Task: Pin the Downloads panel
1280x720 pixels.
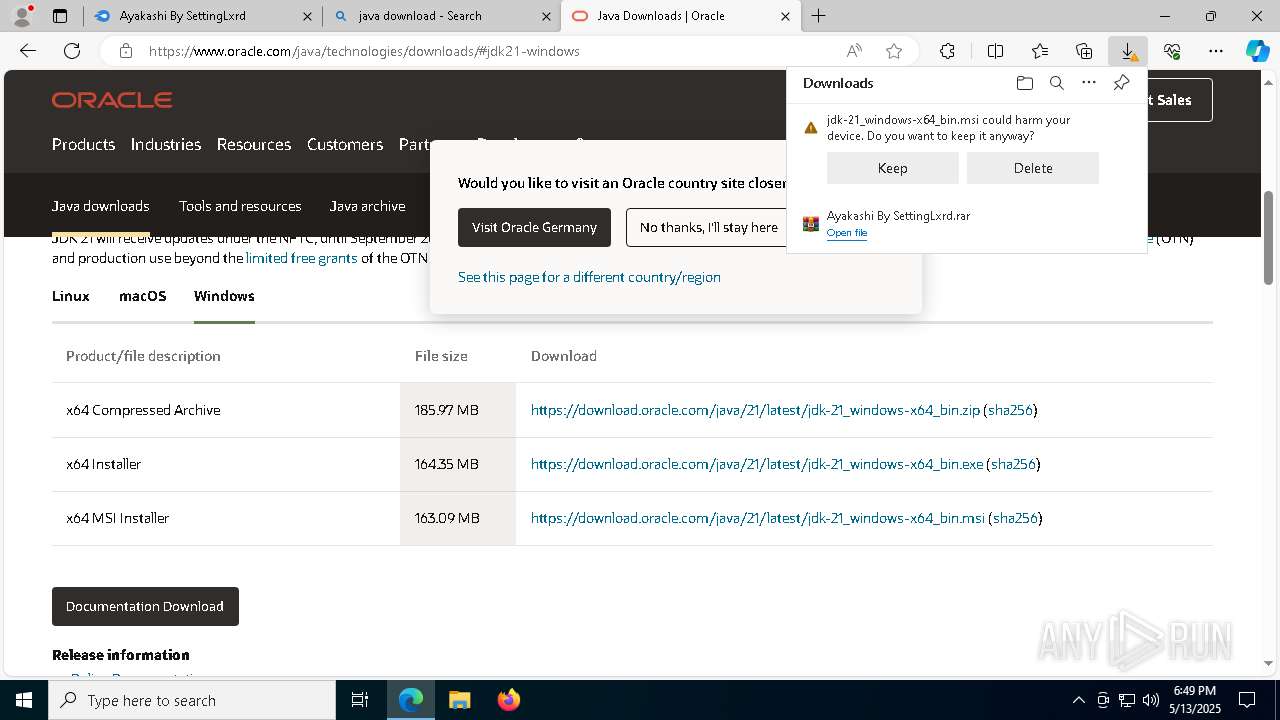Action: click(x=1121, y=83)
